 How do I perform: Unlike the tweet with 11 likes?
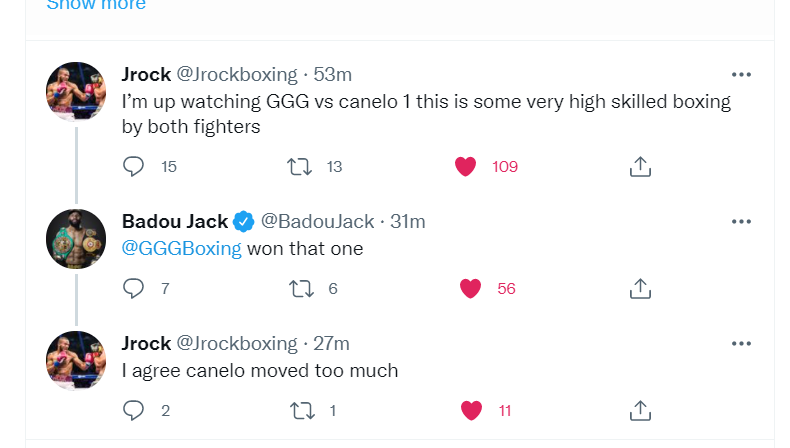pos(472,410)
